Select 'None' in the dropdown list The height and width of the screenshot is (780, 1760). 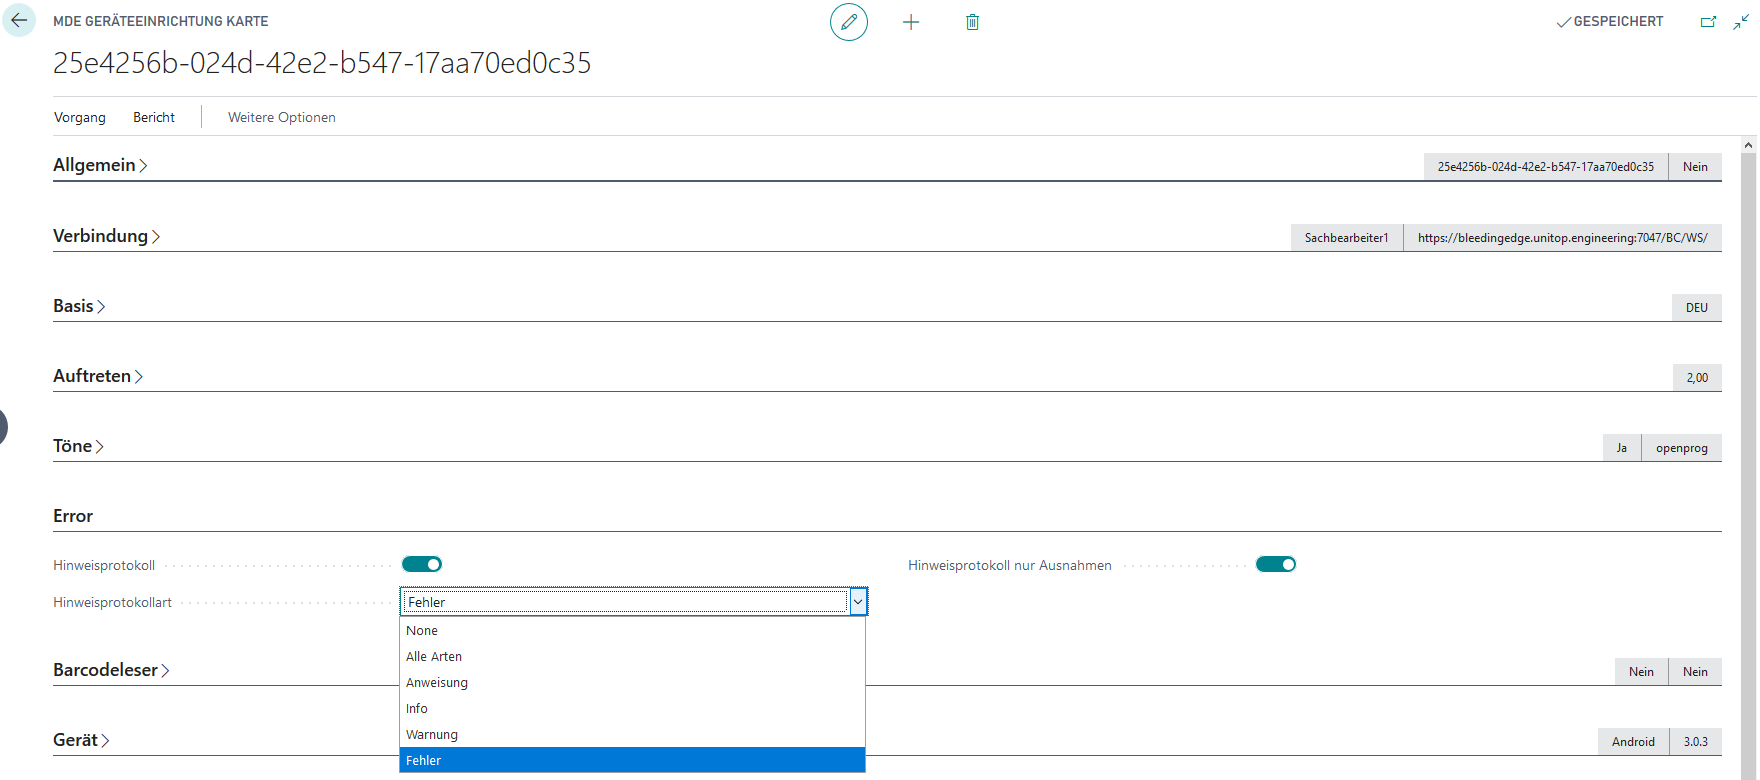[422, 631]
